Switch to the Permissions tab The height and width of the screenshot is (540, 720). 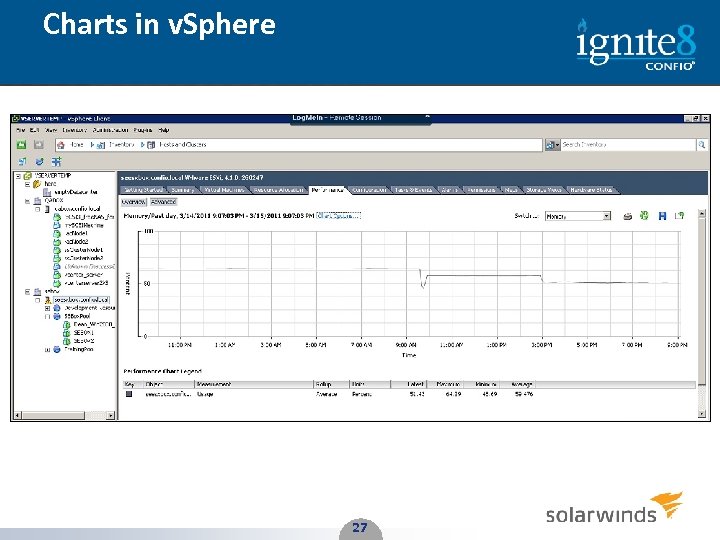point(481,190)
